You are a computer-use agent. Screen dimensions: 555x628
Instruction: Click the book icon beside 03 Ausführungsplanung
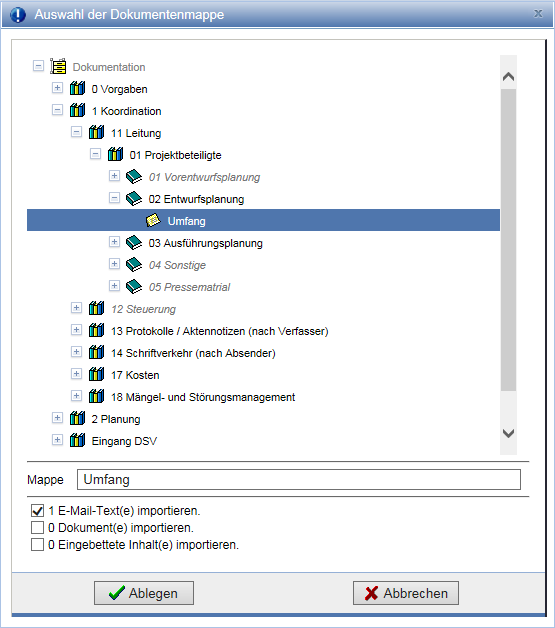tap(134, 243)
